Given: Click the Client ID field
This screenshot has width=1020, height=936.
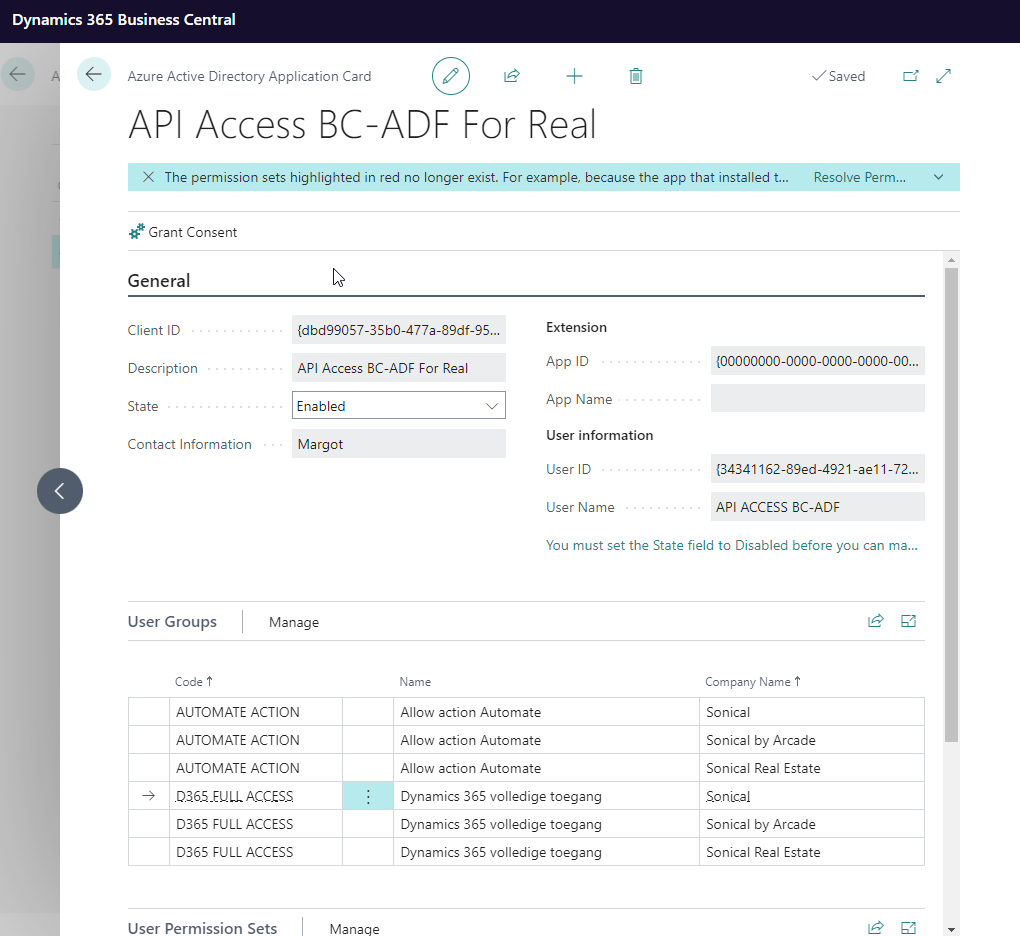Looking at the screenshot, I should [399, 330].
